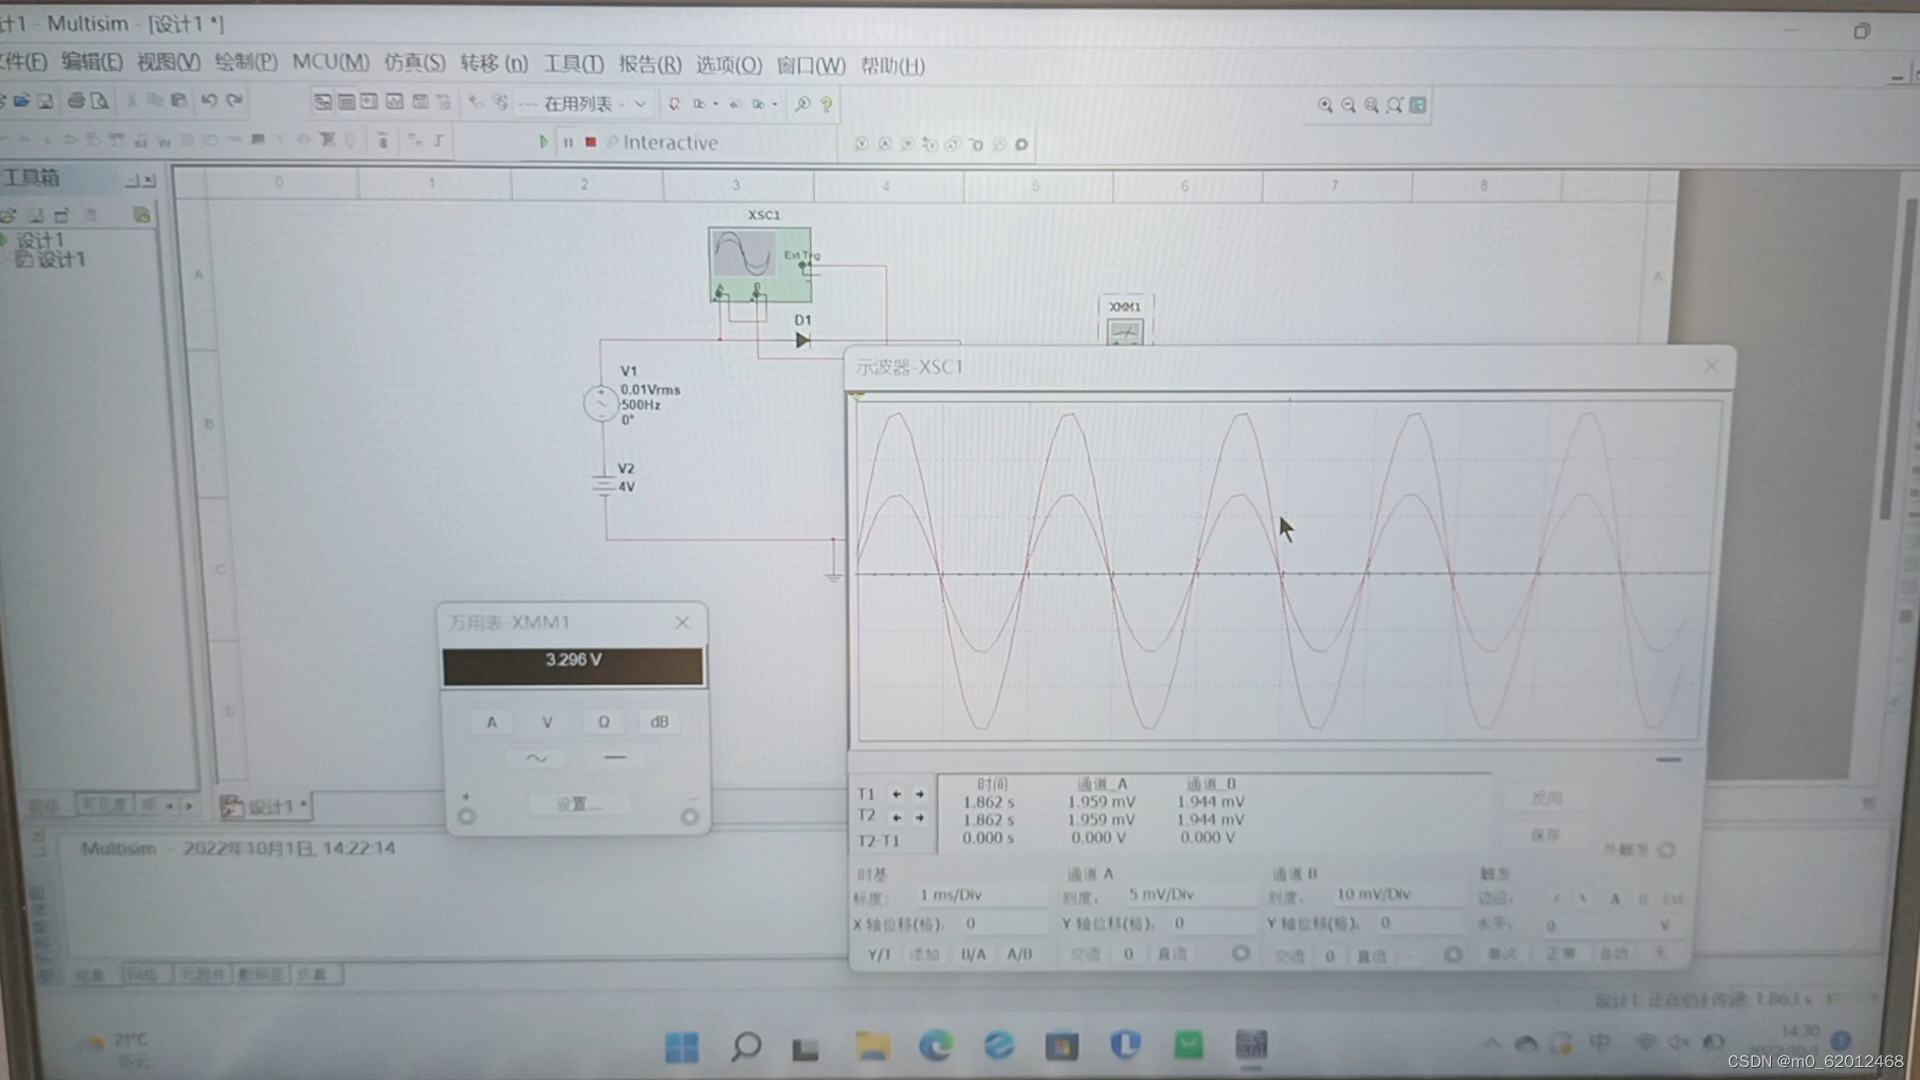Viewport: 1920px width, 1080px height.
Task: Click the Undo arrow icon in toolbar
Action: 209,100
